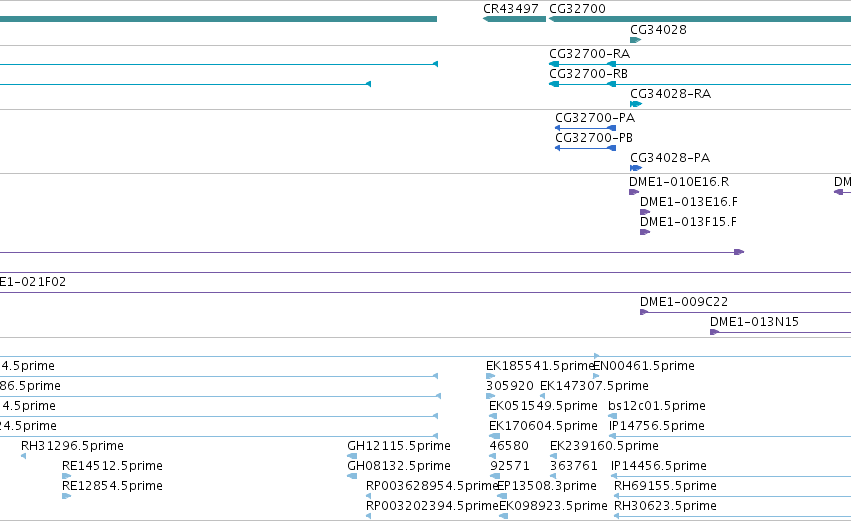The width and height of the screenshot is (851, 521).
Task: Click the DME1-013N15 feature label
Action: 754,322
